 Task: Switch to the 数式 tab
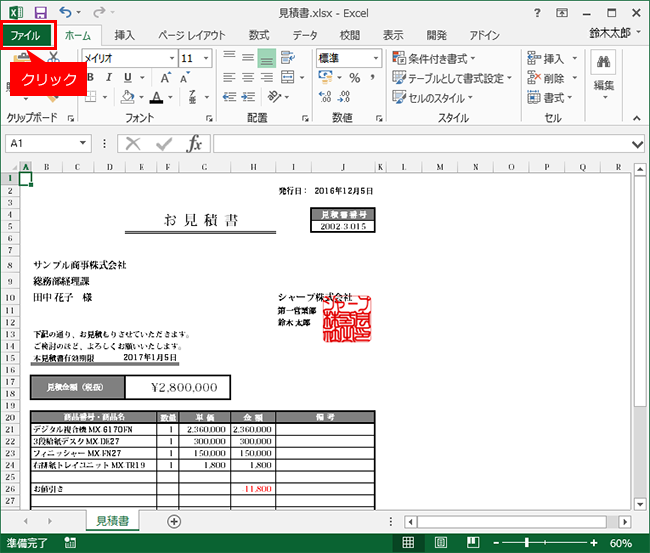coord(259,35)
